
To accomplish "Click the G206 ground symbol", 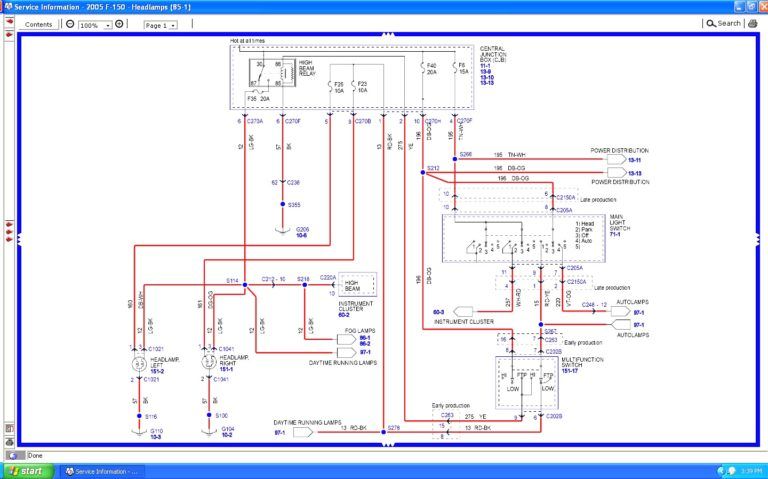I will pyautogui.click(x=283, y=230).
